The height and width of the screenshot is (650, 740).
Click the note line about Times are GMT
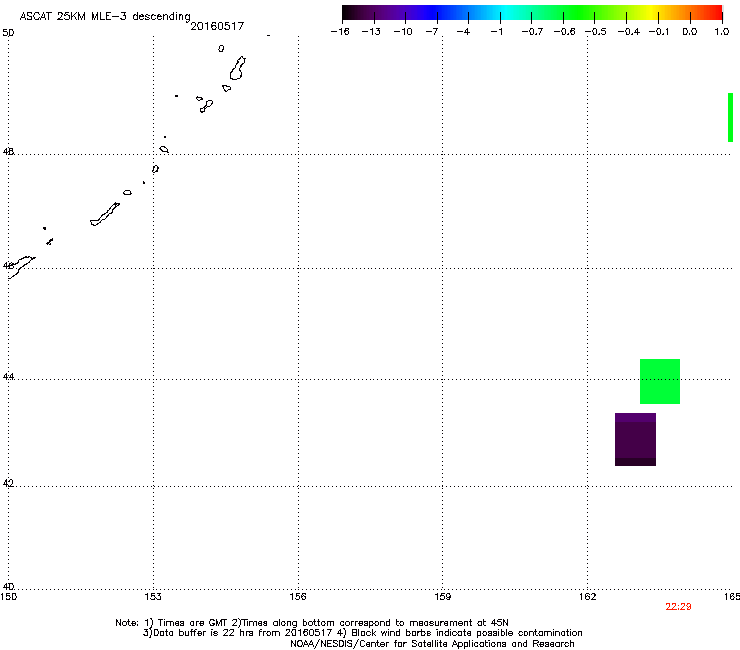(x=311, y=623)
